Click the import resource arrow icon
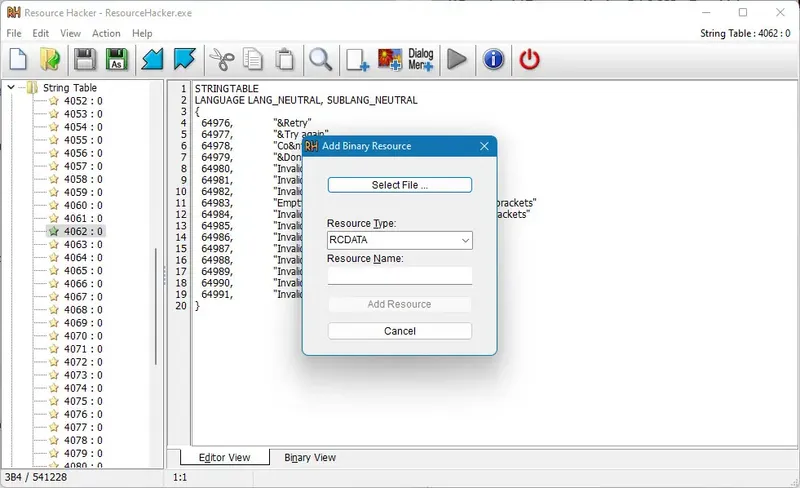Image resolution: width=800 pixels, height=488 pixels. 152,59
